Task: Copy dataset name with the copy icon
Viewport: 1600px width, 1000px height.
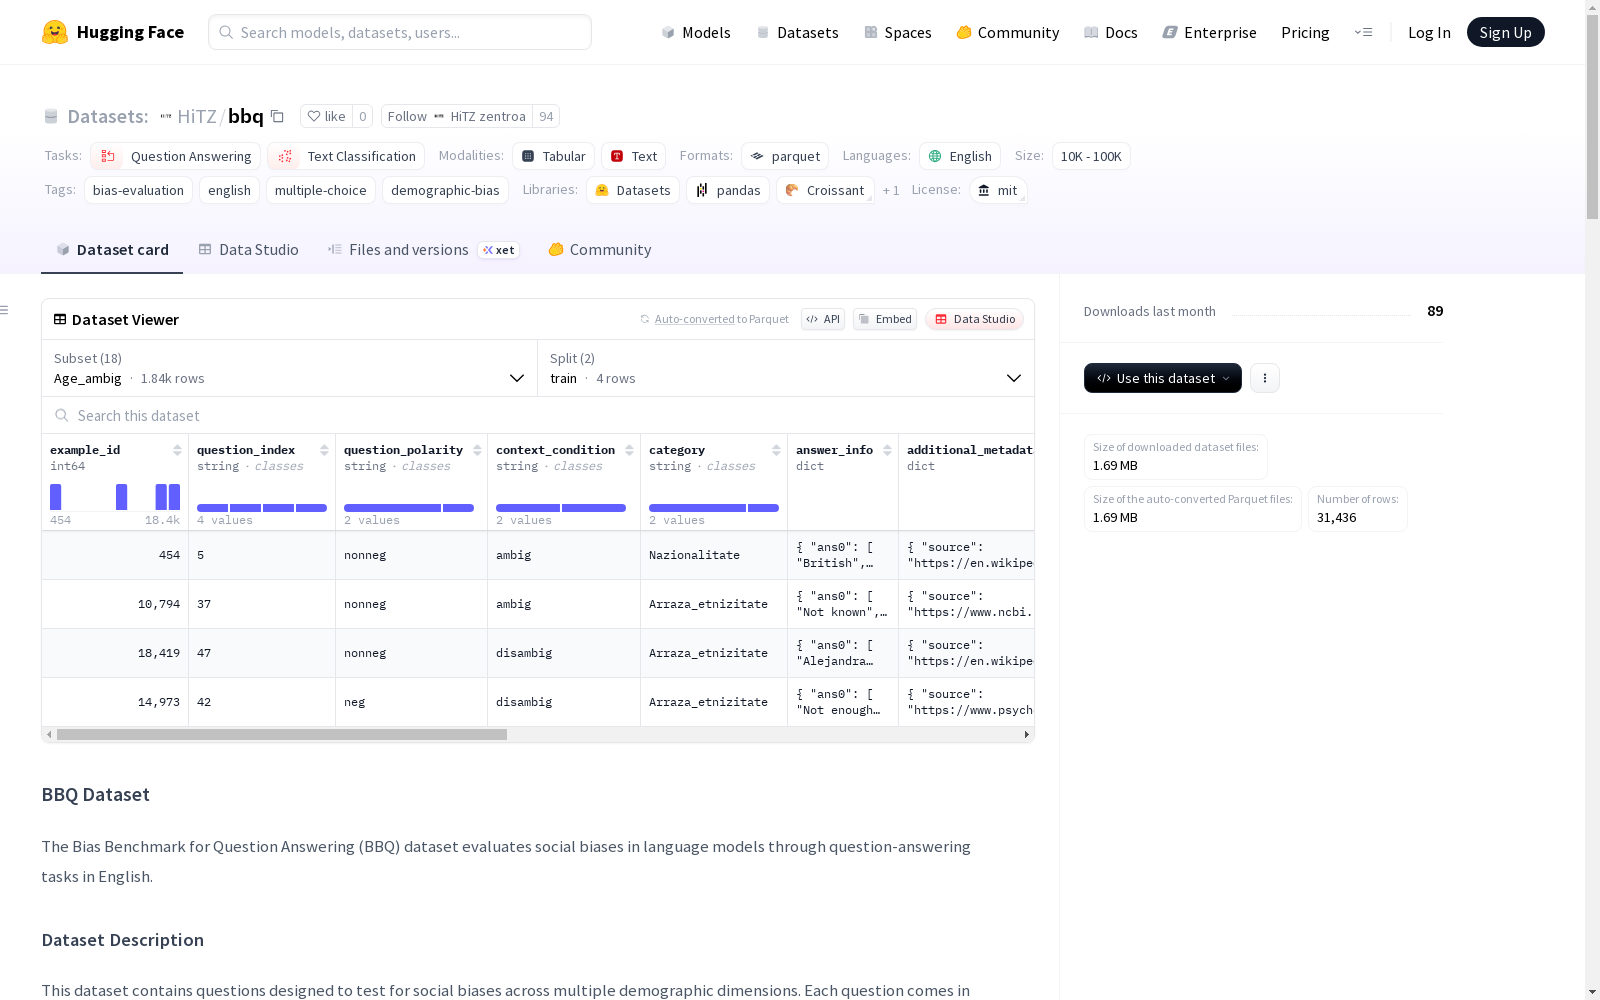Action: [x=278, y=116]
